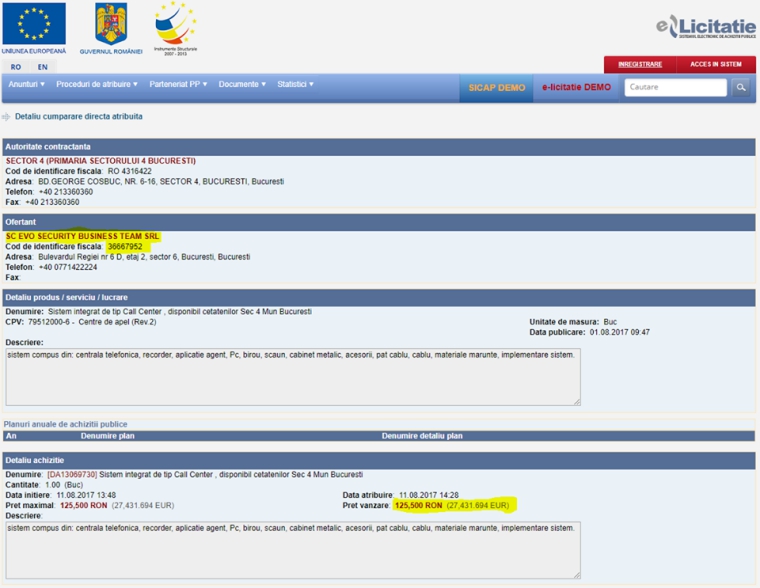Click the Ofertant section header

(x=379, y=222)
